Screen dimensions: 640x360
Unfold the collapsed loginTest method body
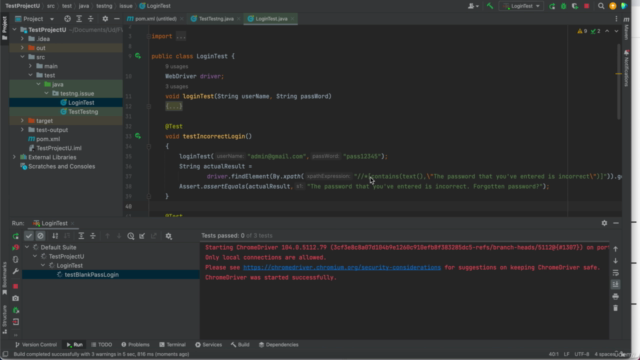[174, 106]
